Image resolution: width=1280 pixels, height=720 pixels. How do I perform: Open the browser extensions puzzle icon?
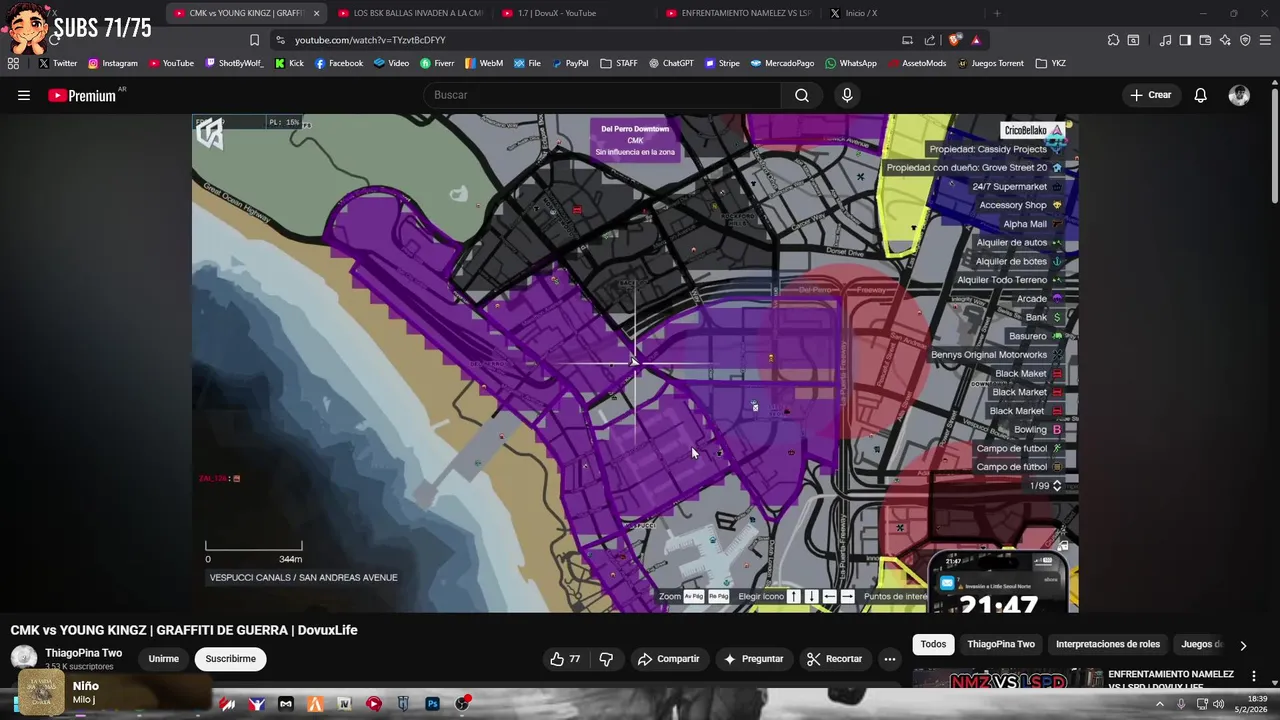(x=1113, y=40)
